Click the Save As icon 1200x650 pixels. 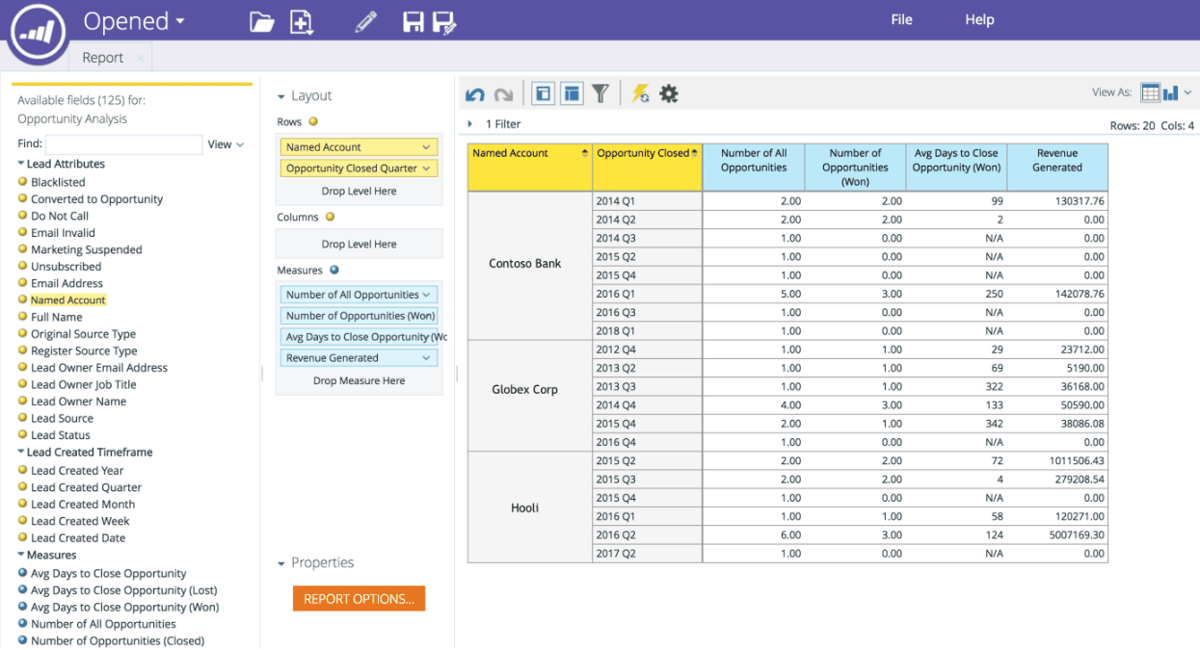[x=444, y=20]
